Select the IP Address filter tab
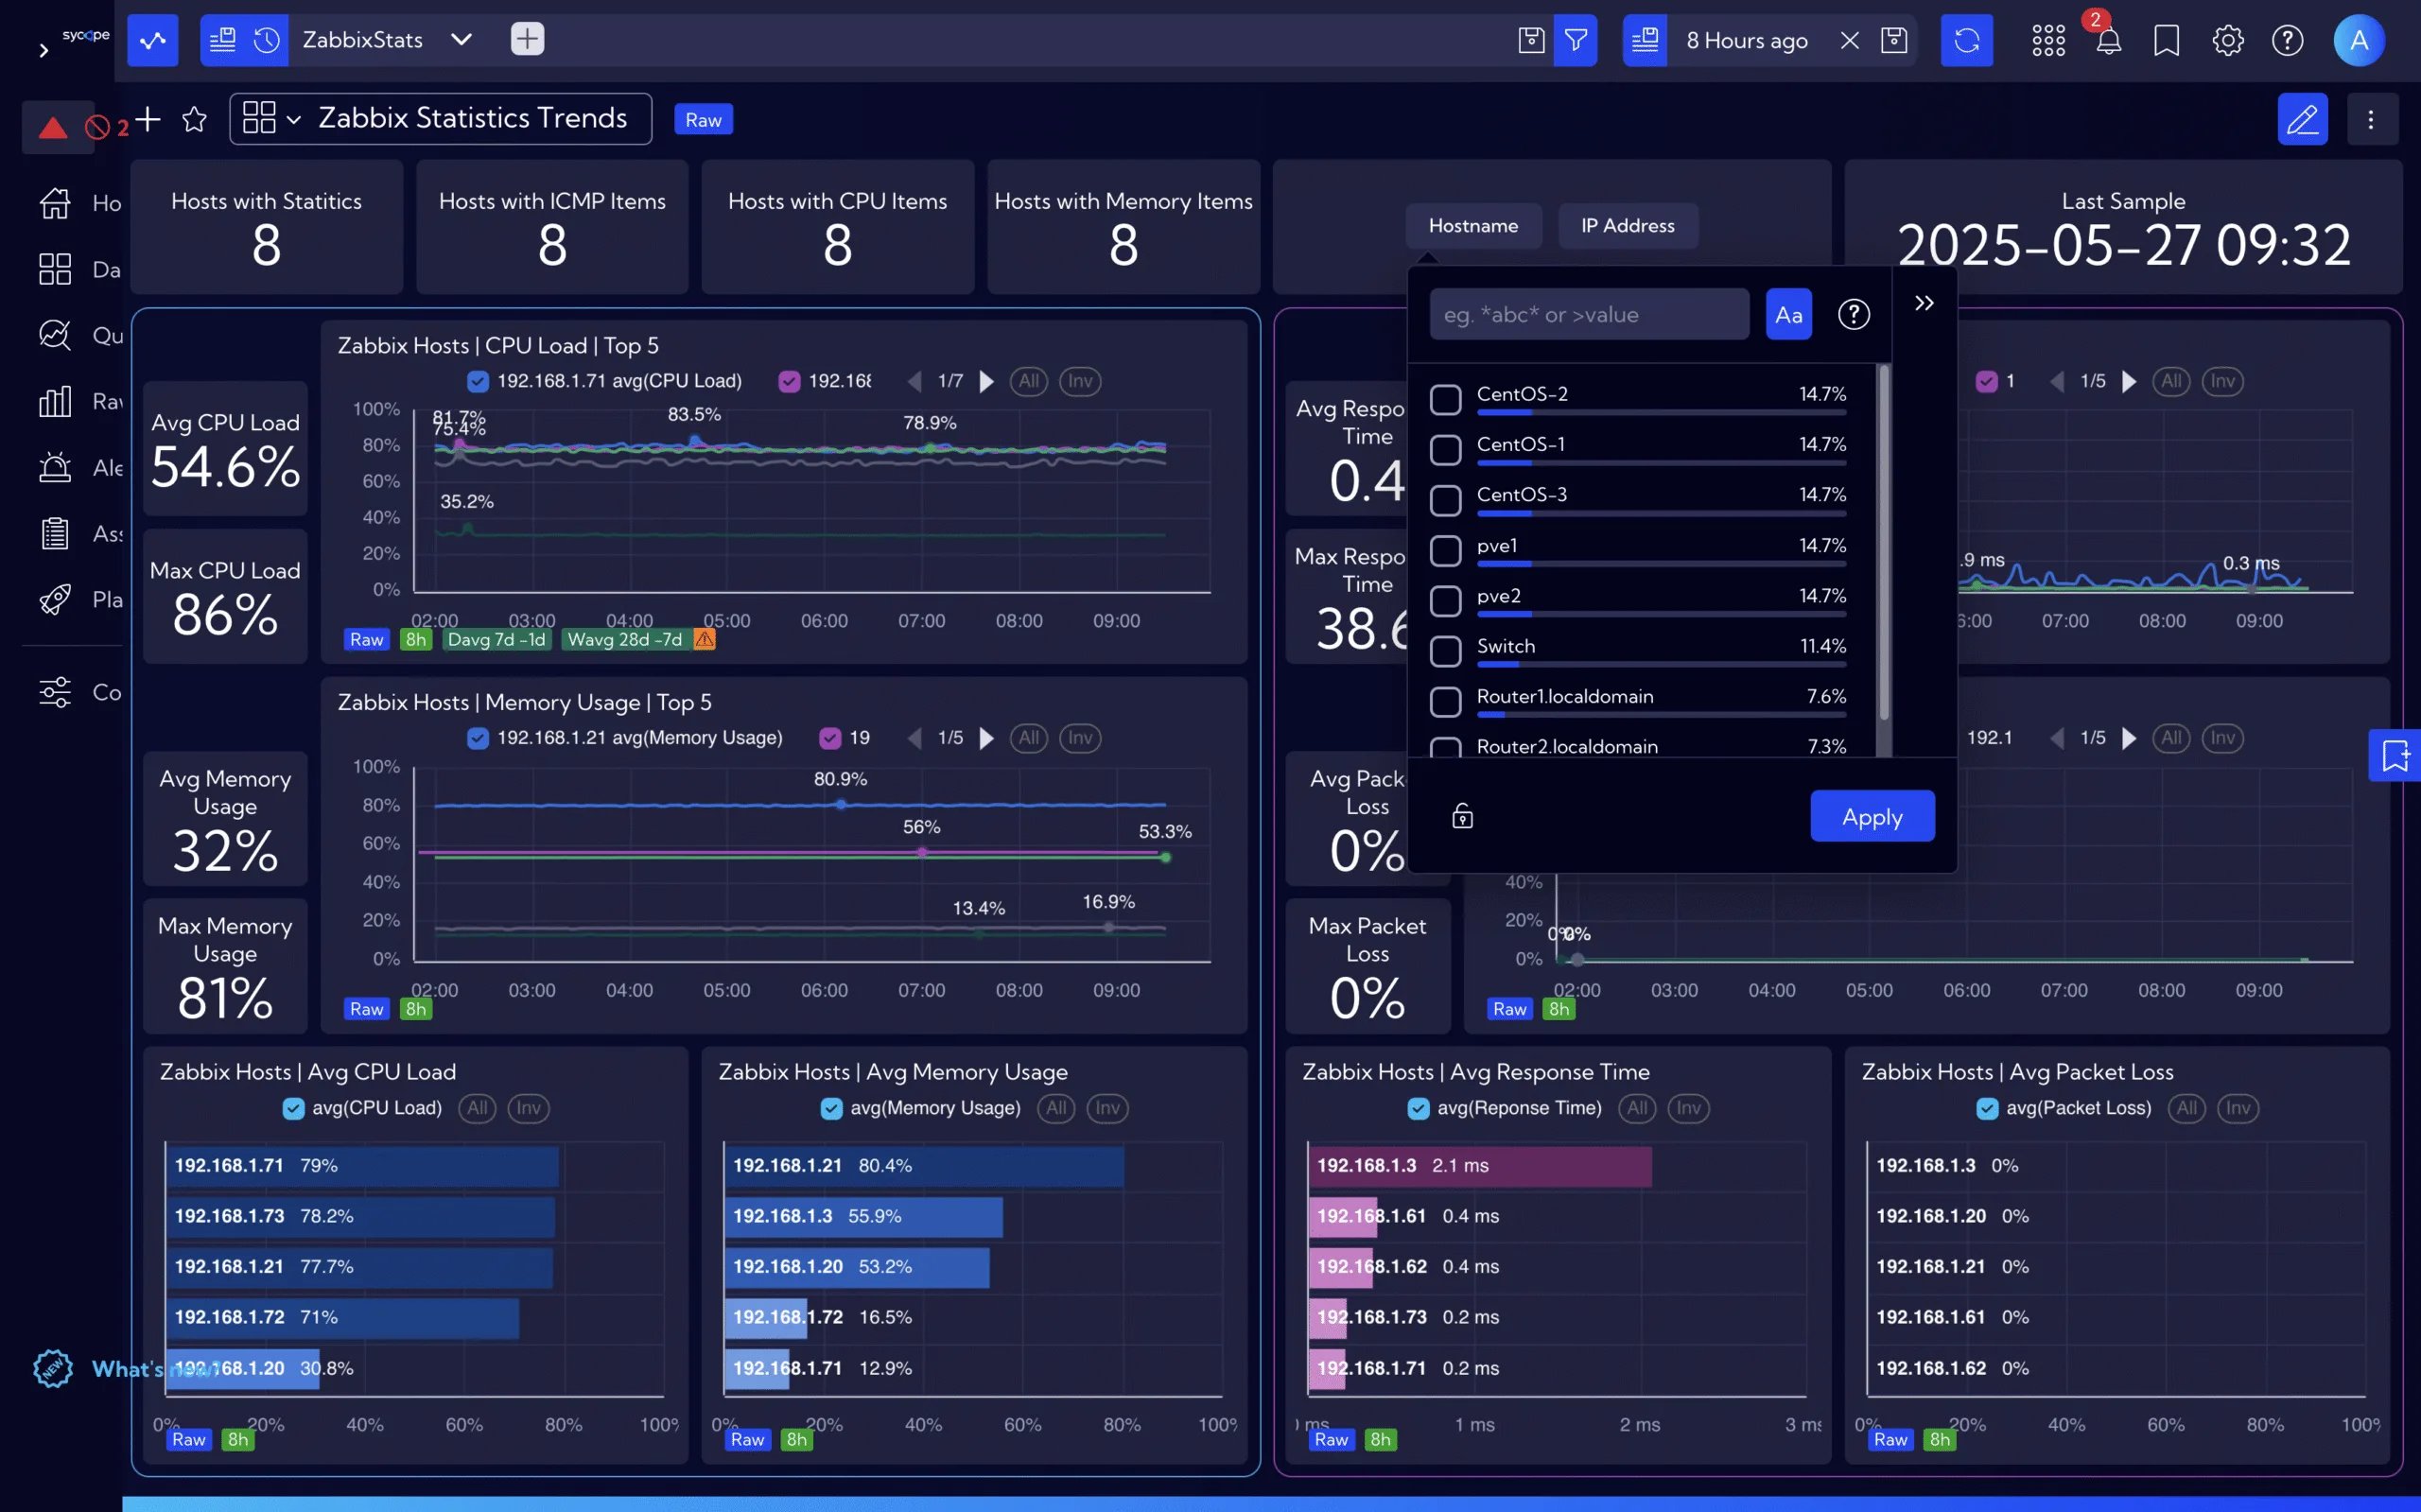The width and height of the screenshot is (2421, 1512). [x=1627, y=226]
